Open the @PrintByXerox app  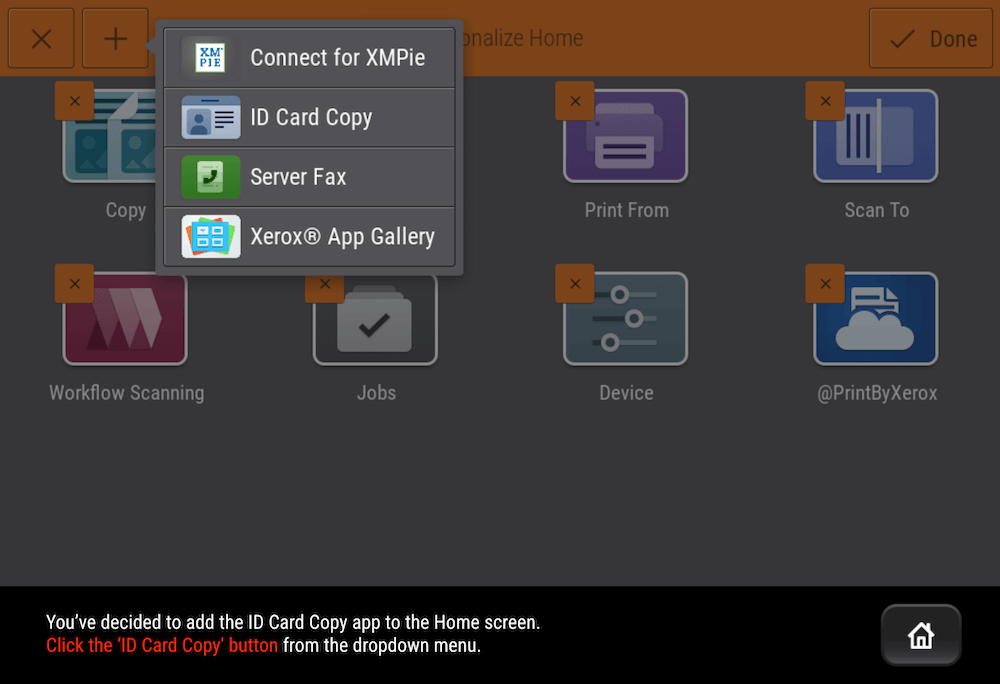[875, 318]
